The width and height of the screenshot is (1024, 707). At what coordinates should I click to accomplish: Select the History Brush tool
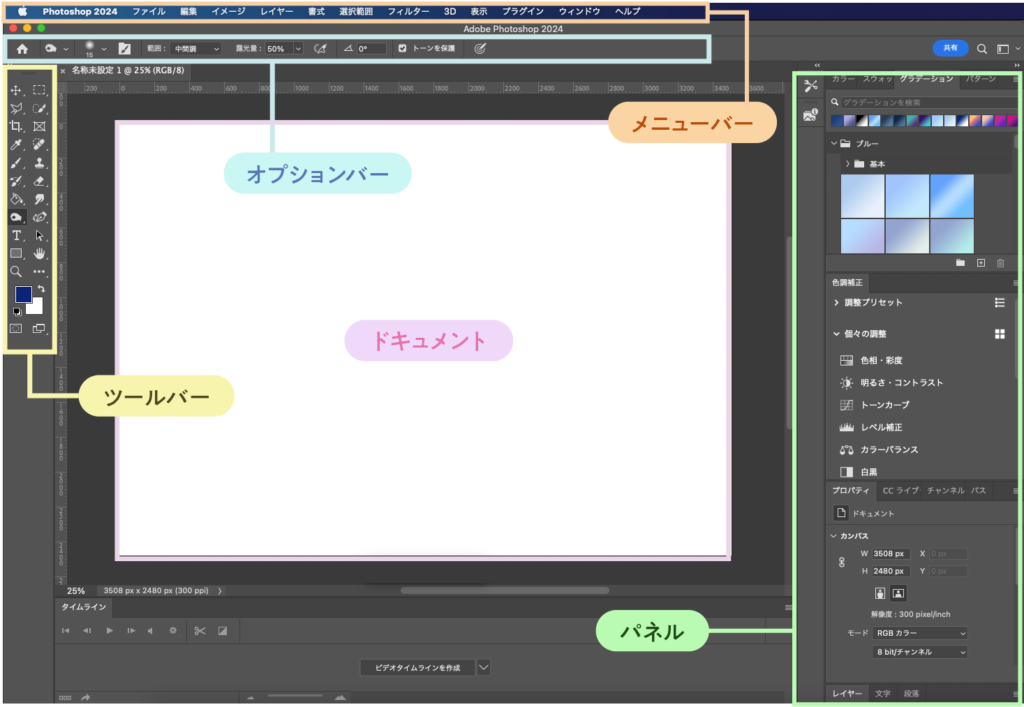click(x=16, y=181)
